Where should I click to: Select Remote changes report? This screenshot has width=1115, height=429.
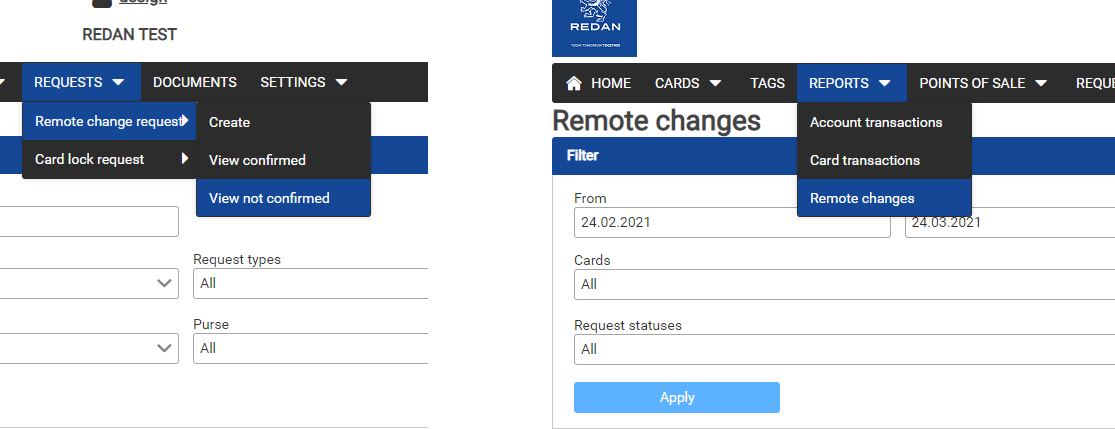[x=862, y=198]
